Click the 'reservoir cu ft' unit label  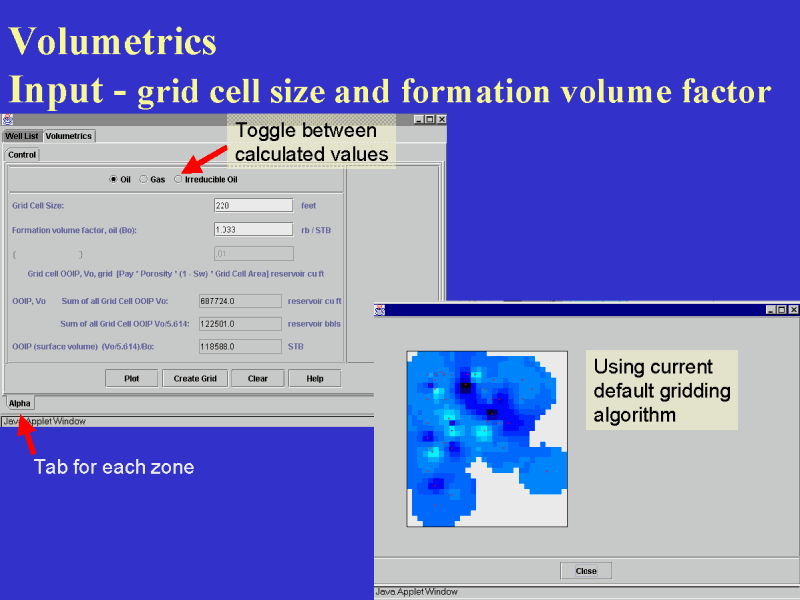tap(314, 301)
